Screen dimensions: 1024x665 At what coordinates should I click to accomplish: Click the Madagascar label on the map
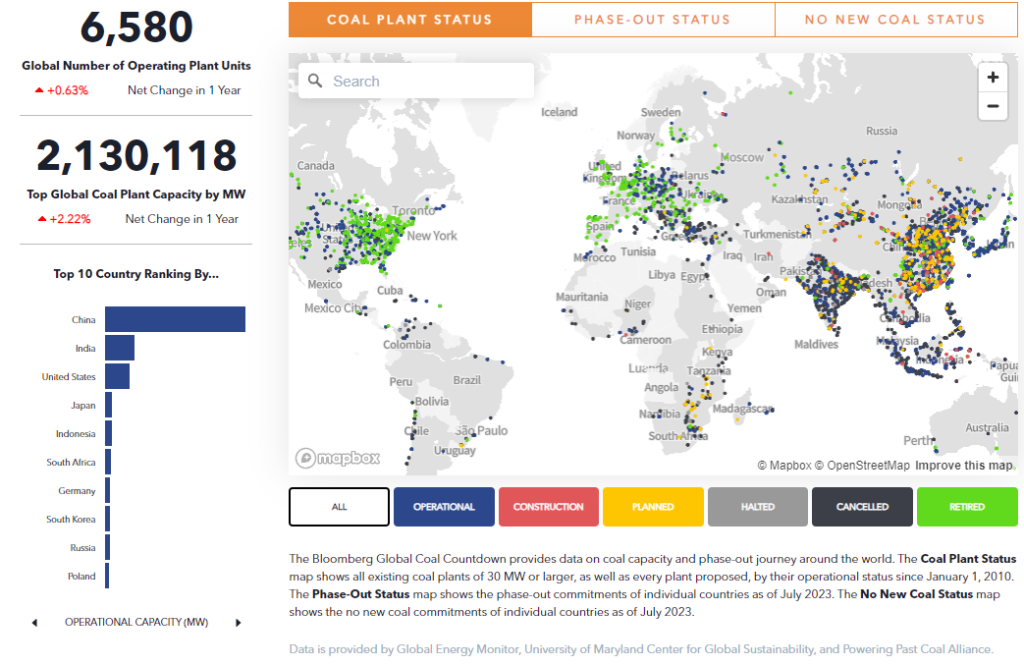pos(743,408)
